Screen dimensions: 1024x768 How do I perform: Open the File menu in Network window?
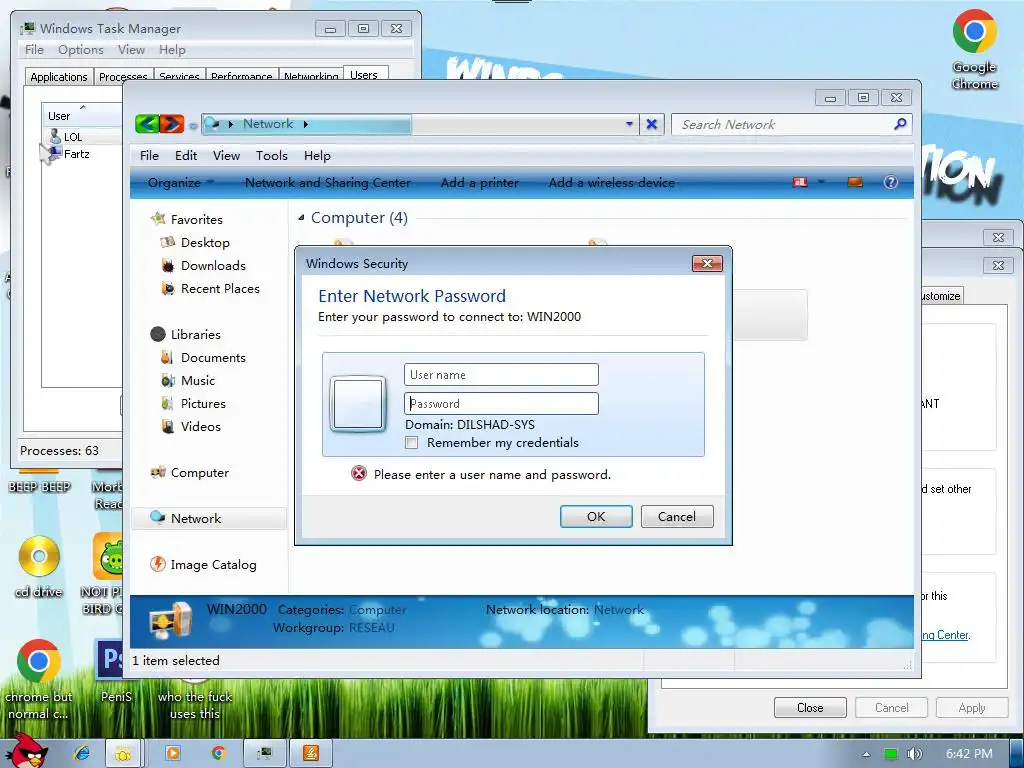coord(149,155)
